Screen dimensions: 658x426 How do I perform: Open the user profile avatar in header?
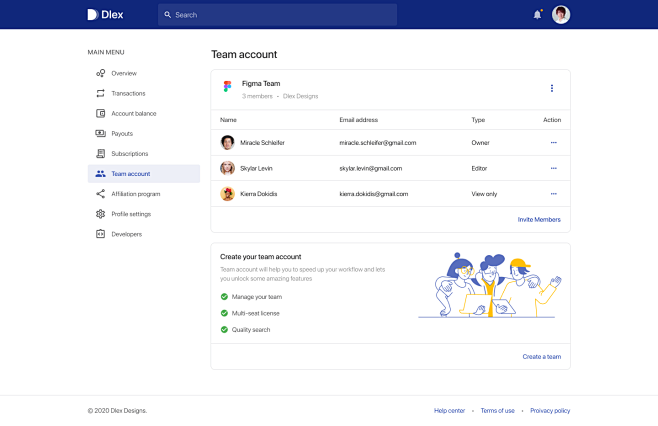click(x=561, y=15)
